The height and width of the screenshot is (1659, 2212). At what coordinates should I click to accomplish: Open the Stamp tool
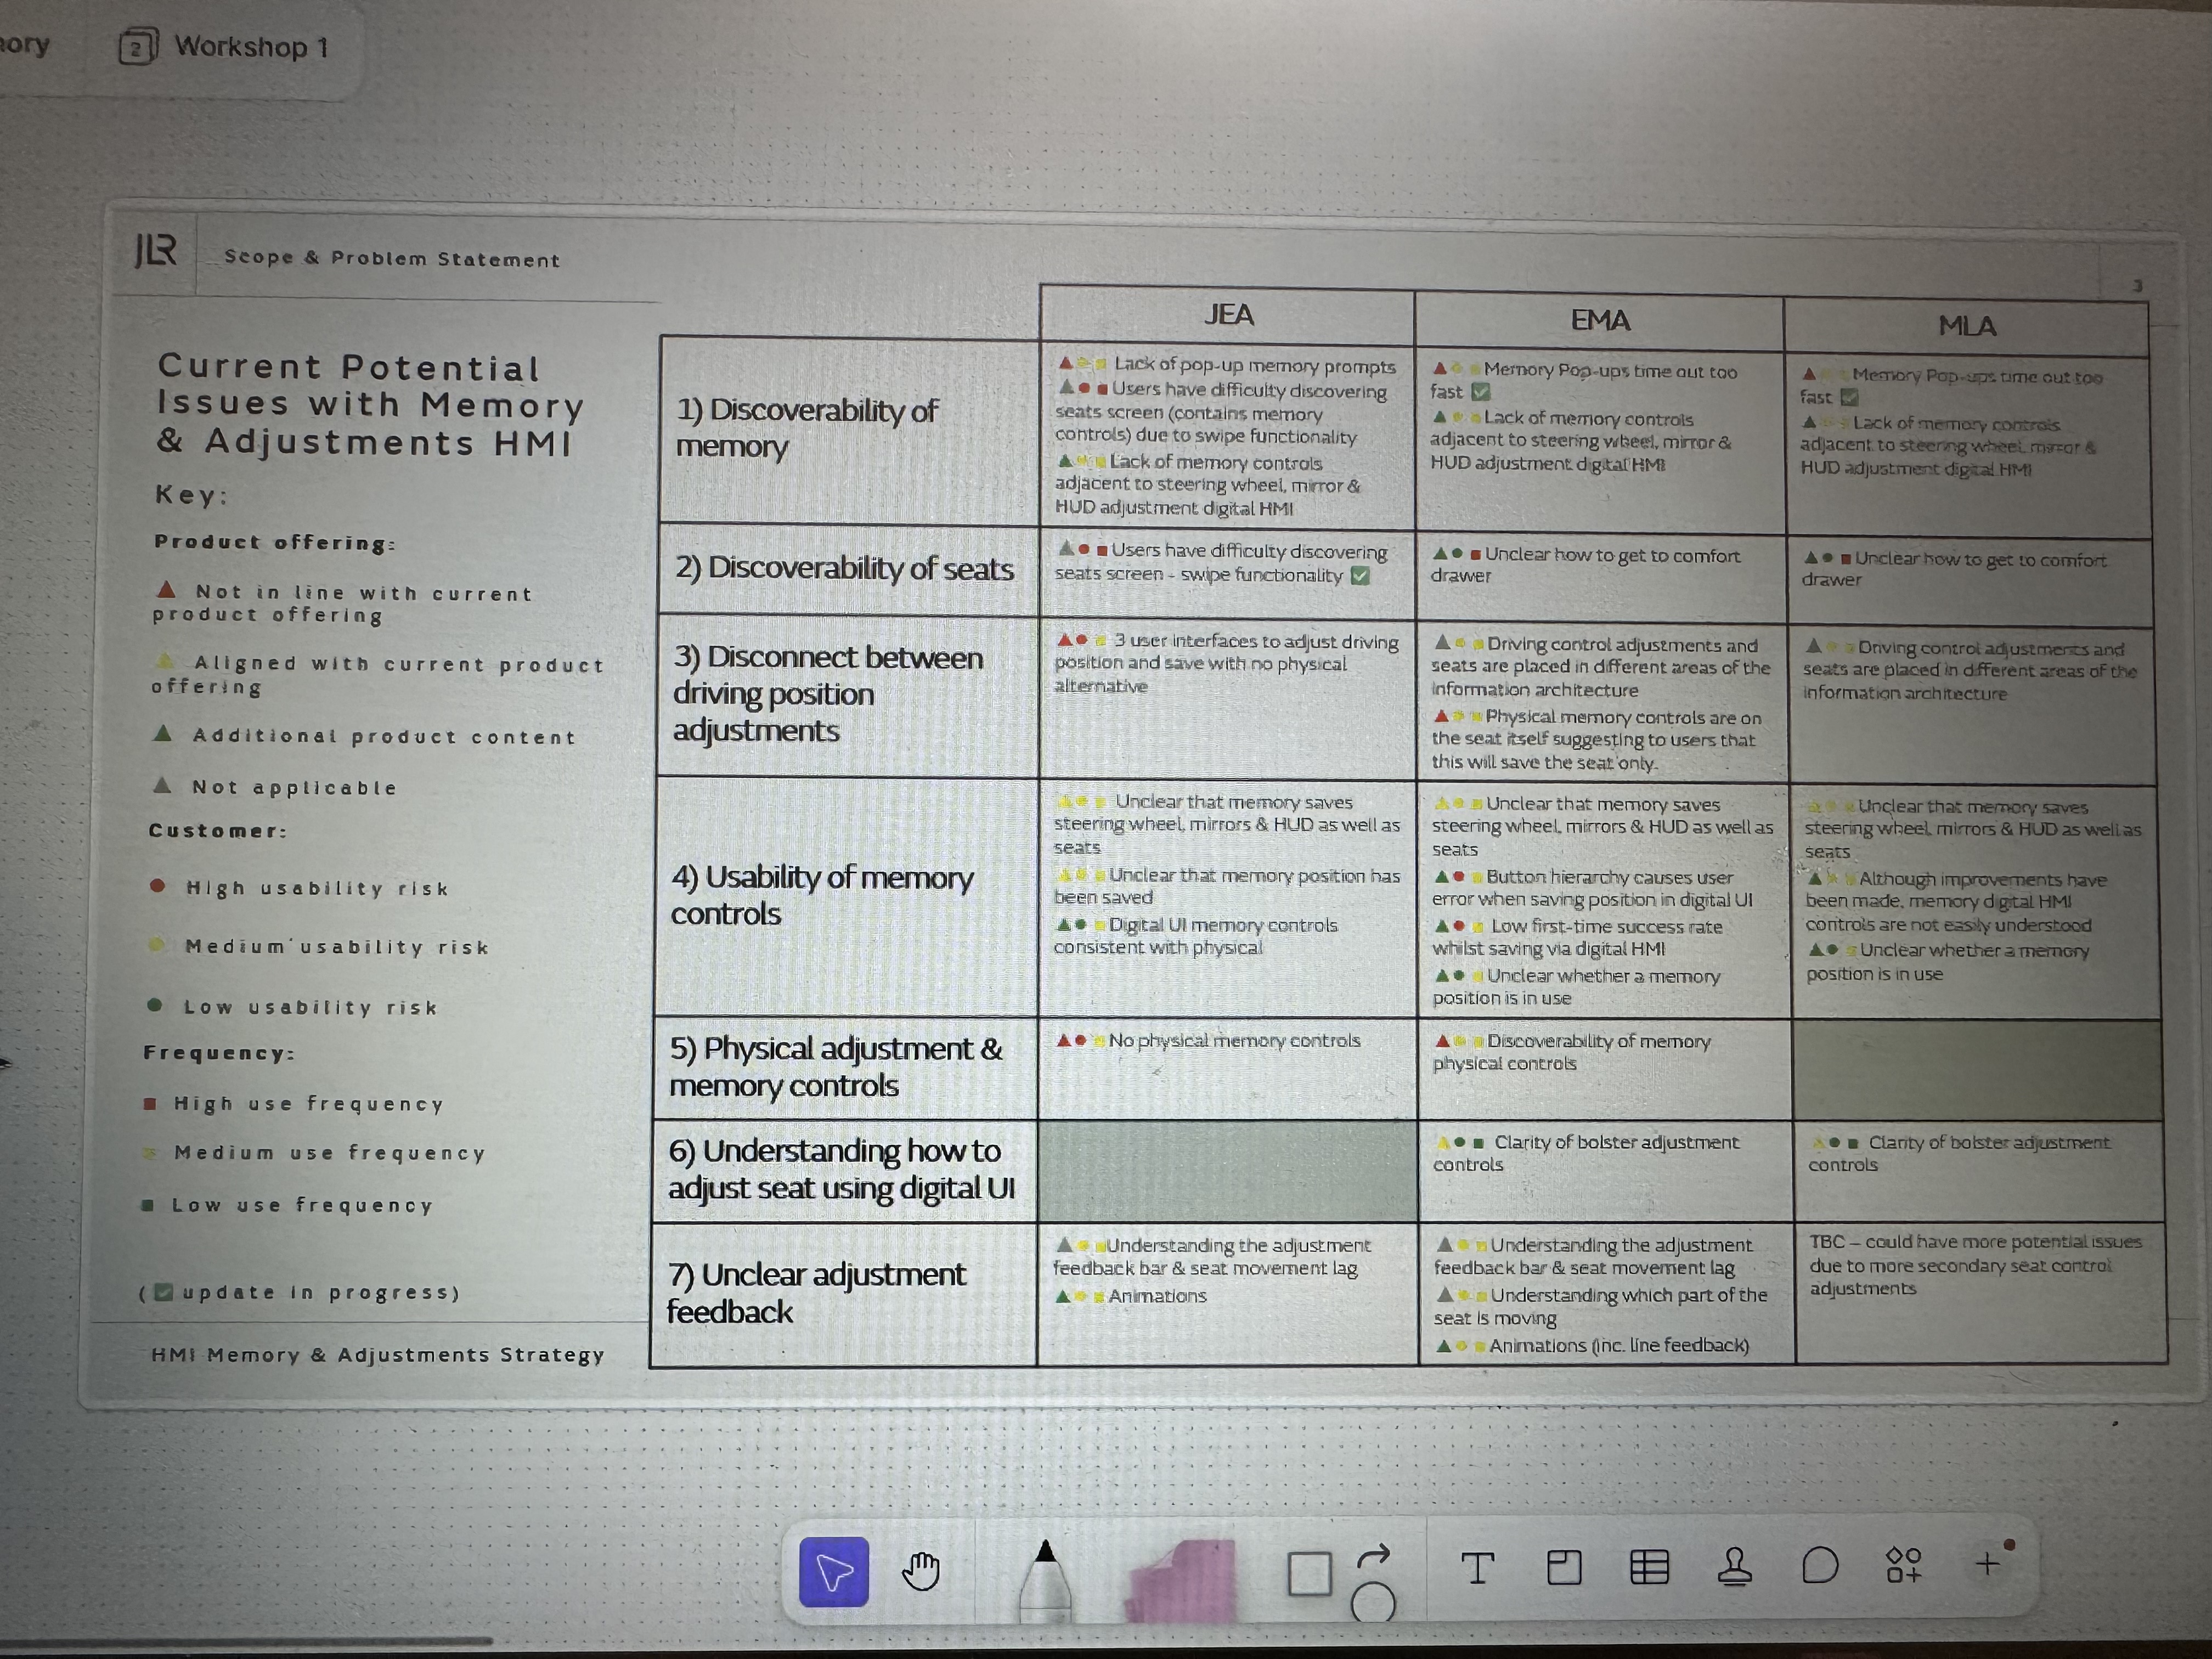[1735, 1566]
